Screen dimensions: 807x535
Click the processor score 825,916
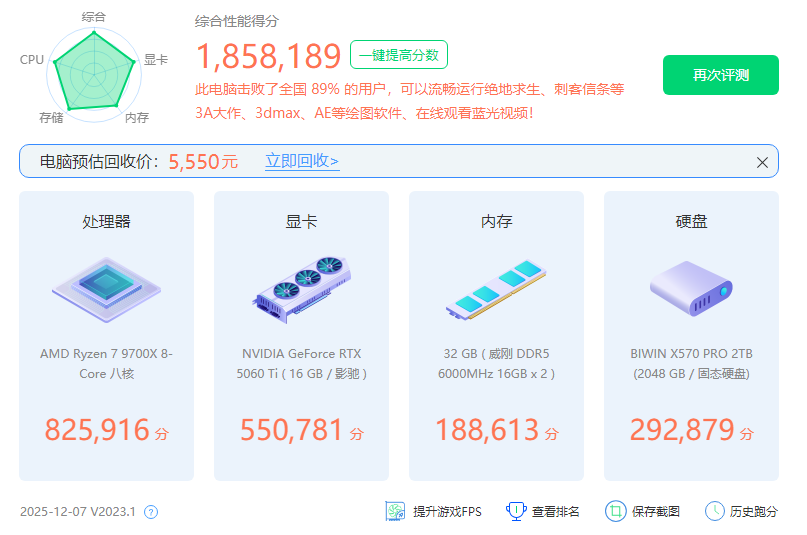click(x=97, y=430)
